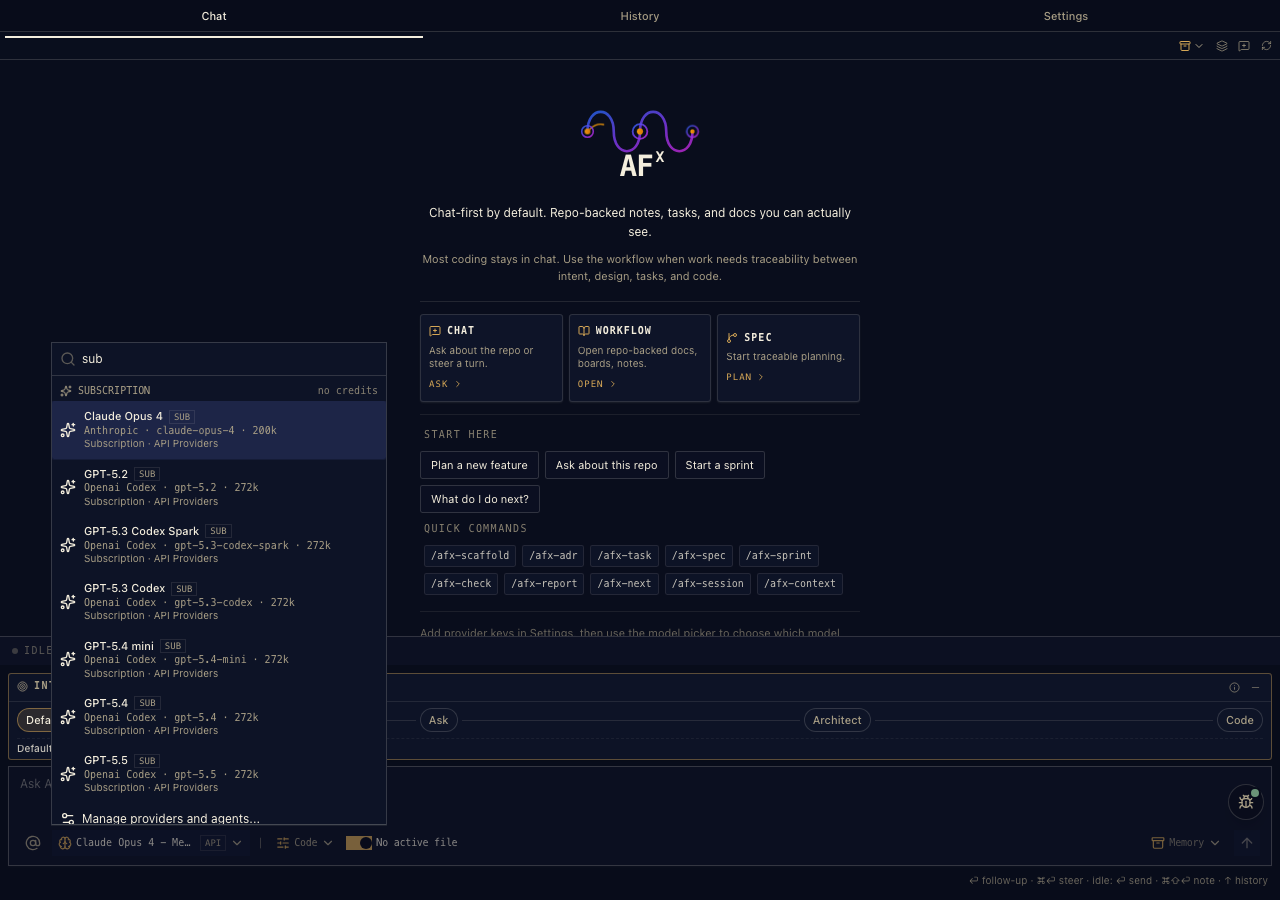Click the chat bubble icon on CHAT card

[x=435, y=330]
